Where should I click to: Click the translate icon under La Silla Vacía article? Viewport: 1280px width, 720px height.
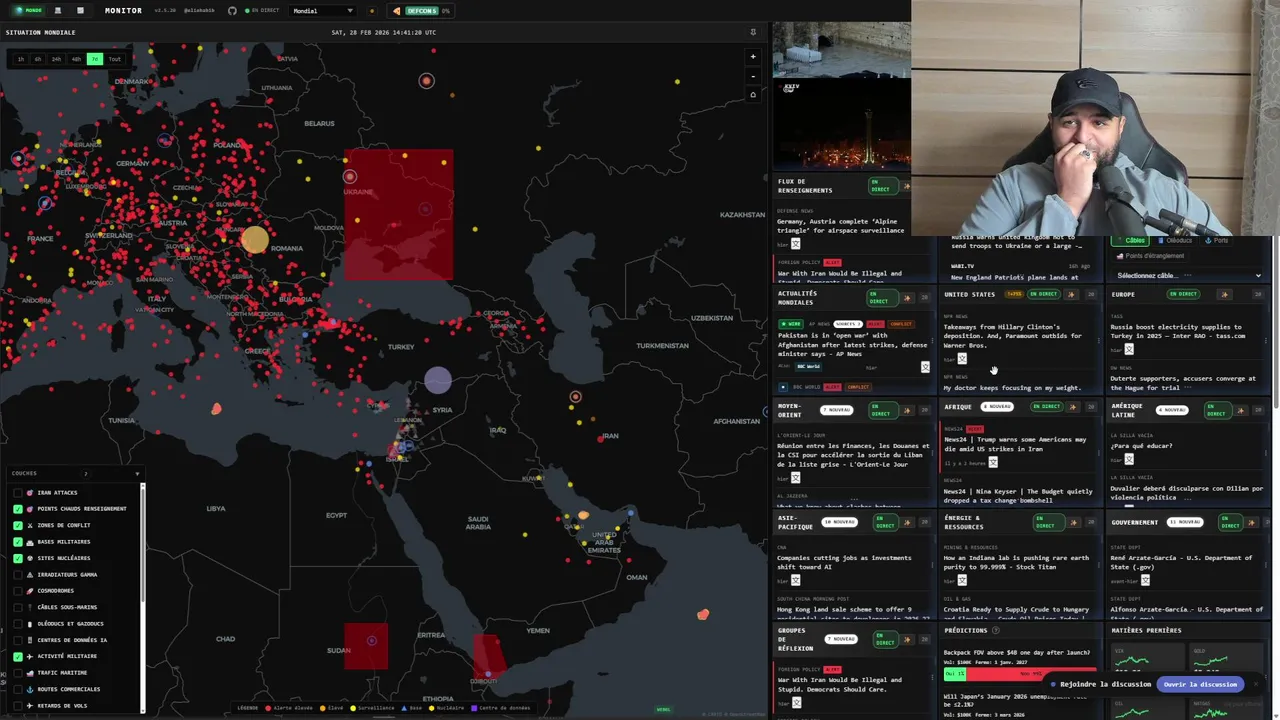click(x=1129, y=459)
